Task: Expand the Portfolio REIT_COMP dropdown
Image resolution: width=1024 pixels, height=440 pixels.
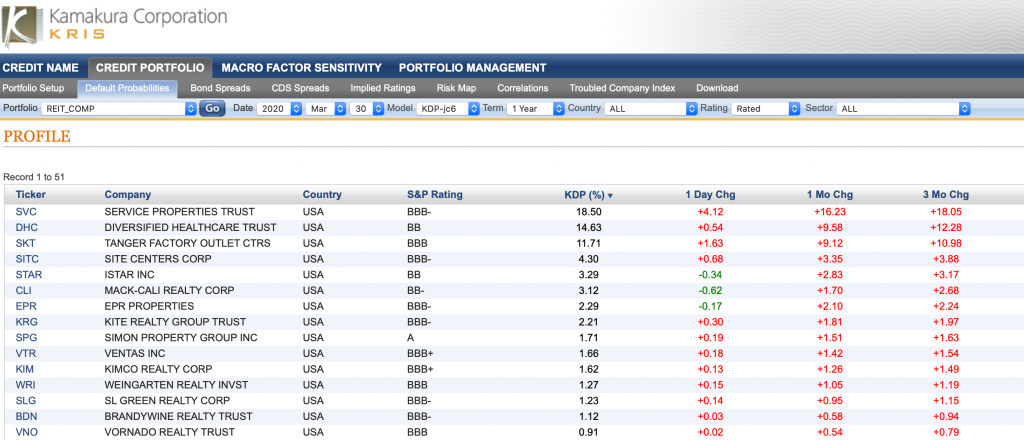Action: [118, 109]
